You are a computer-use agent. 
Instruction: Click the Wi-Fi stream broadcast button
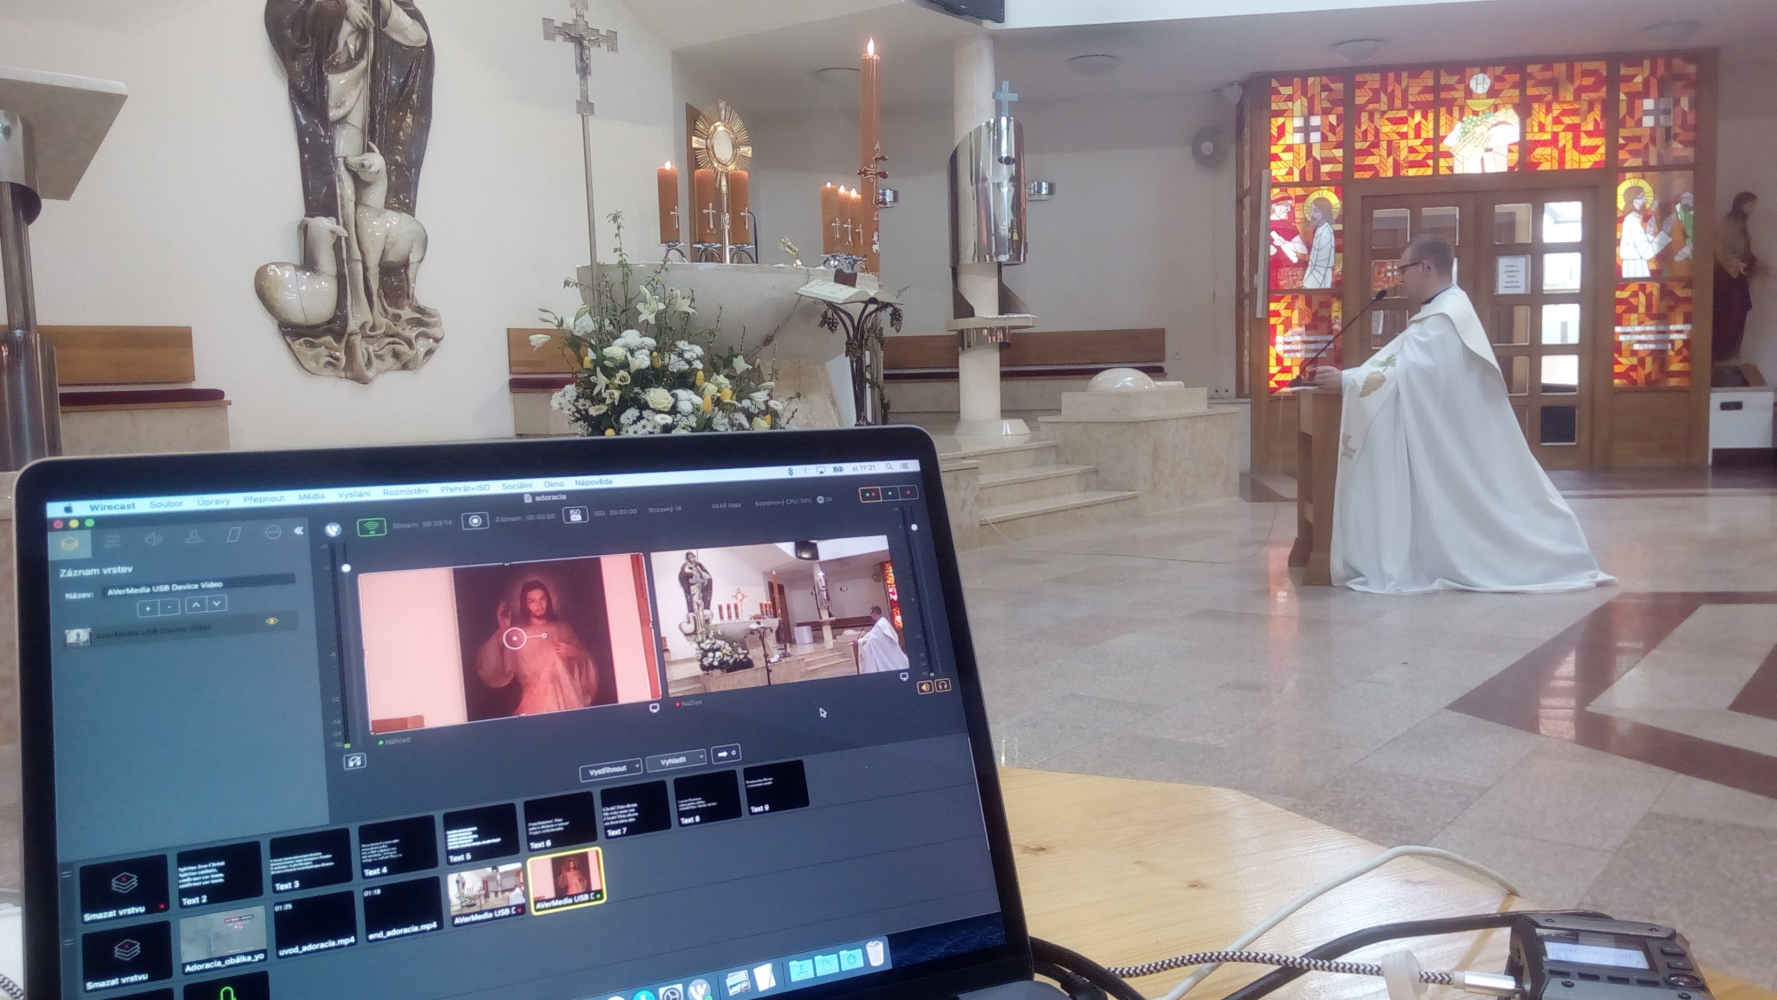pos(372,527)
